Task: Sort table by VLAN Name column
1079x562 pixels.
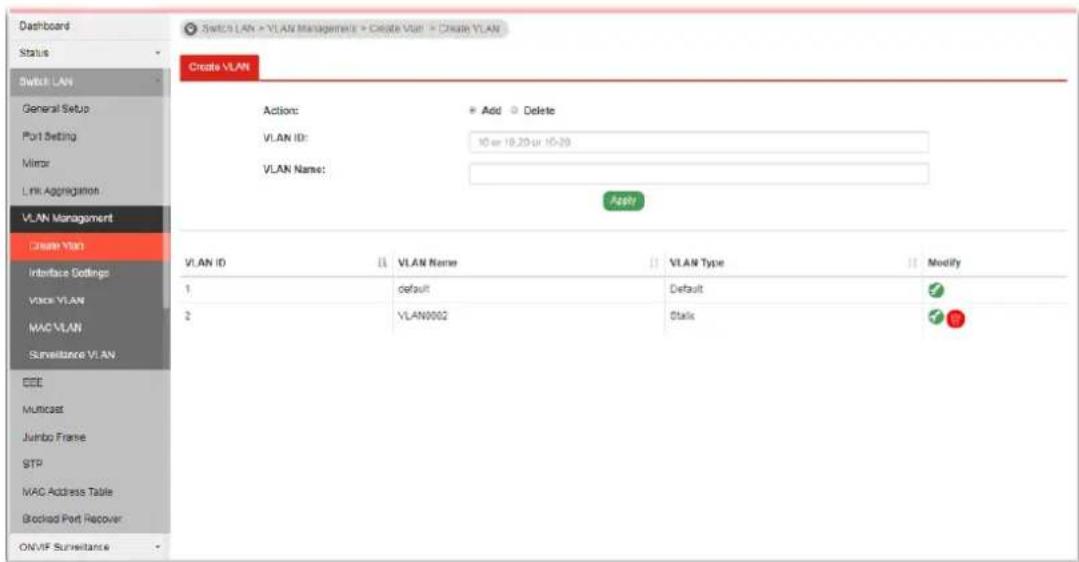Action: pyautogui.click(x=654, y=263)
